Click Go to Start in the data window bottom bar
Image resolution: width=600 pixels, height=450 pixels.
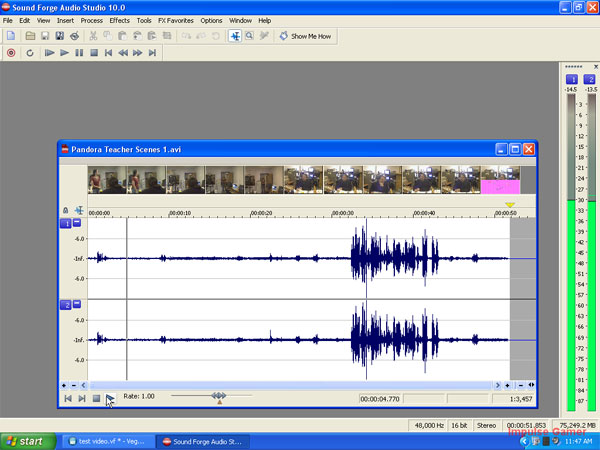[x=68, y=398]
